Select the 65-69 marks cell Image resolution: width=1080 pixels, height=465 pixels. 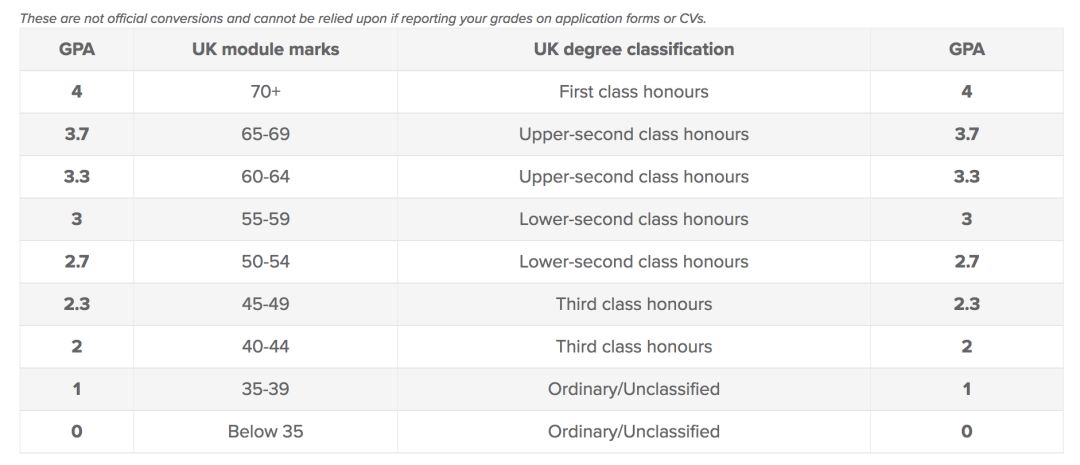click(265, 134)
